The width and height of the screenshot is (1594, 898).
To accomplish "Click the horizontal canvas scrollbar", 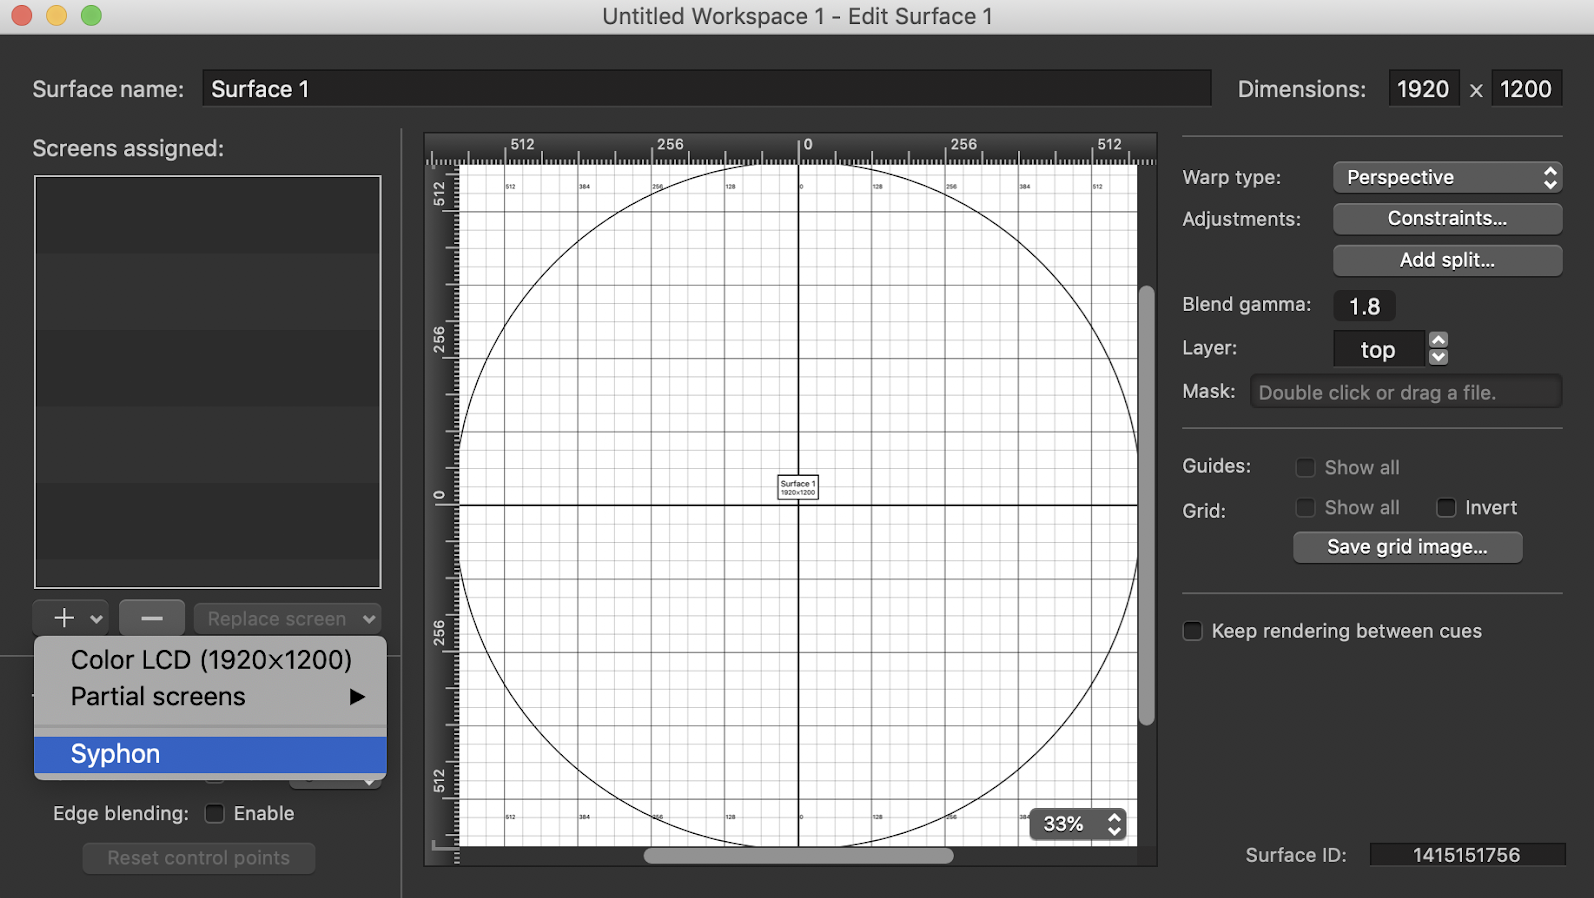I will [x=798, y=856].
